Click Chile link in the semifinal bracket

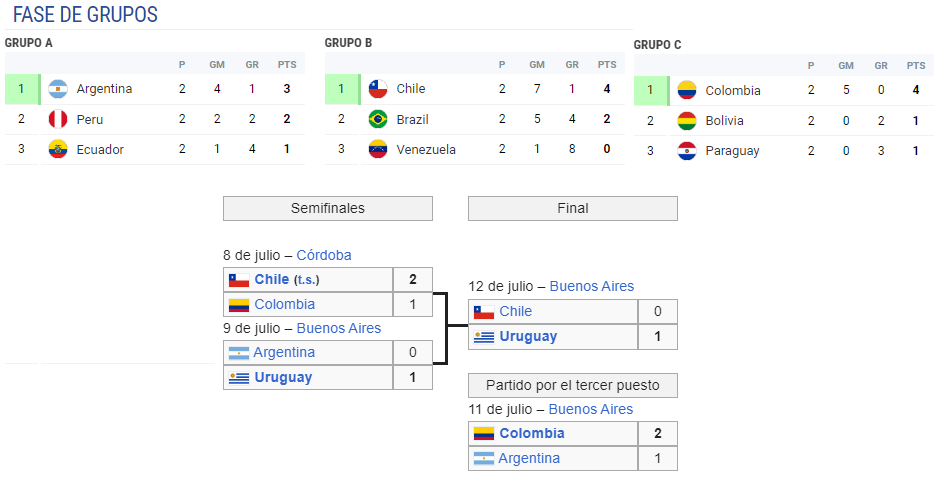(272, 279)
